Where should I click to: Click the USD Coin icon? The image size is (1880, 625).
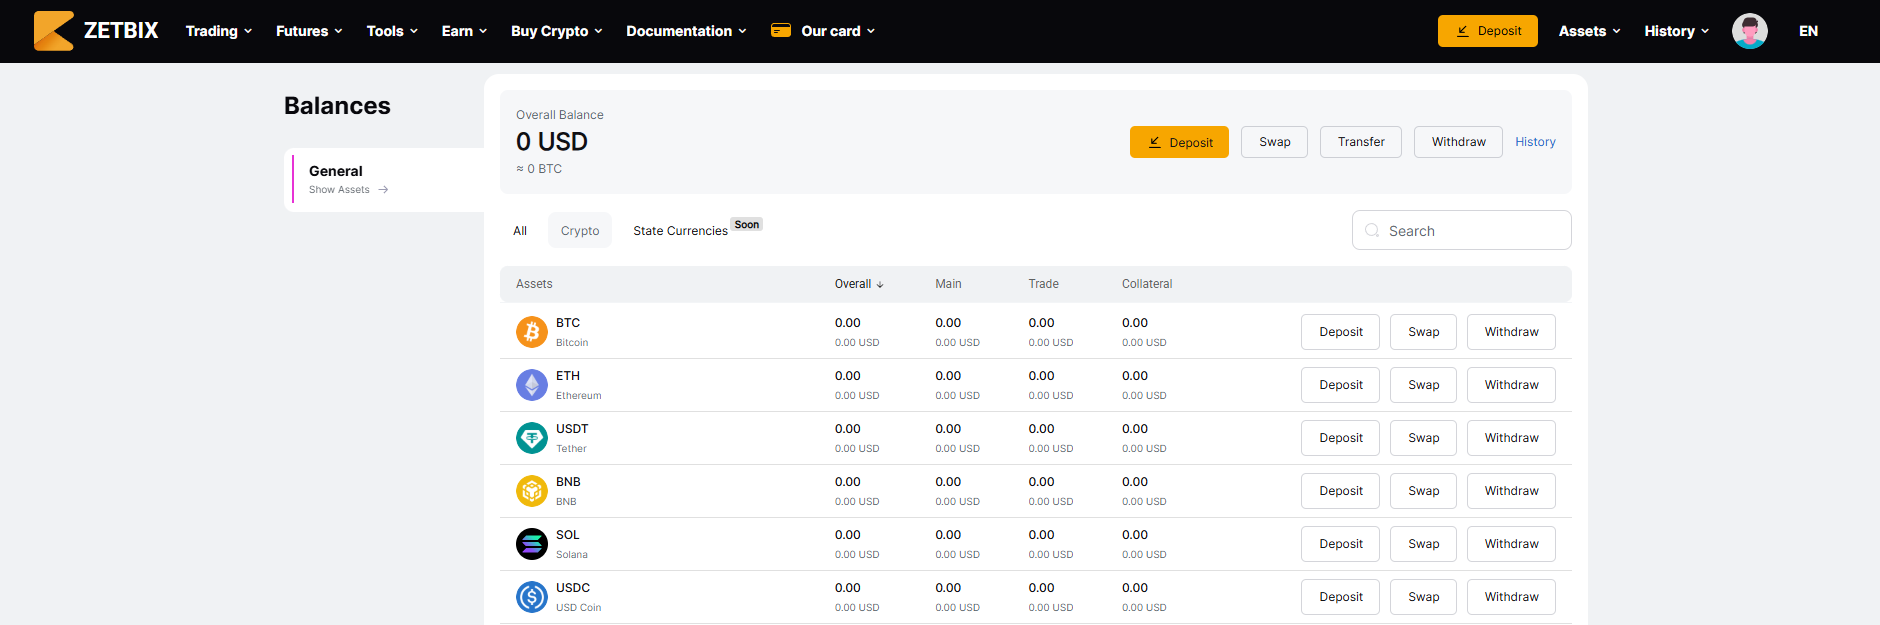[532, 597]
